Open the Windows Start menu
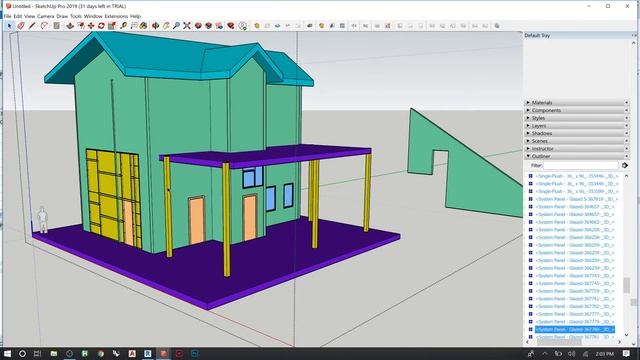640x360 pixels. 8,353
